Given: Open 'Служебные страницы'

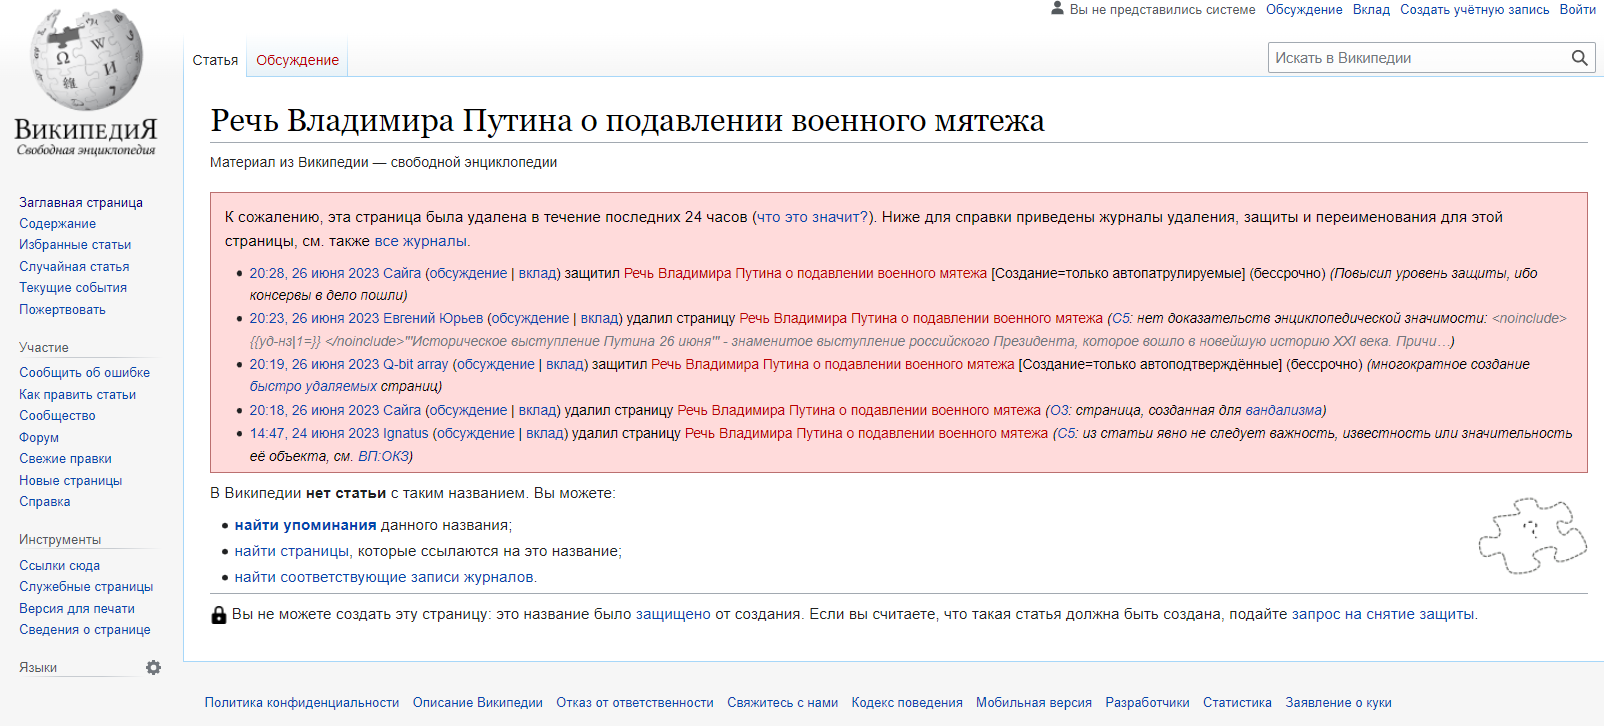Looking at the screenshot, I should point(86,586).
